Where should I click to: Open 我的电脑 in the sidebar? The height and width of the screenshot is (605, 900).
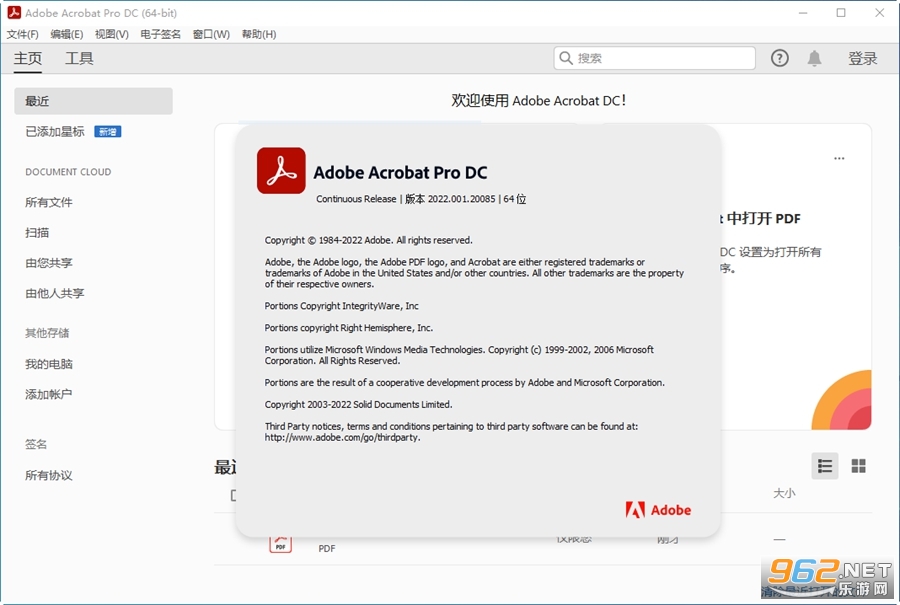(x=49, y=364)
